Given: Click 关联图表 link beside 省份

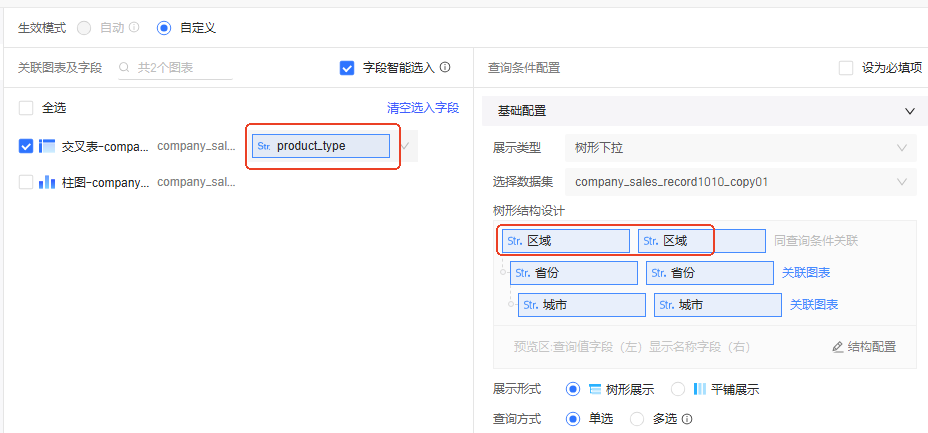Looking at the screenshot, I should (806, 272).
